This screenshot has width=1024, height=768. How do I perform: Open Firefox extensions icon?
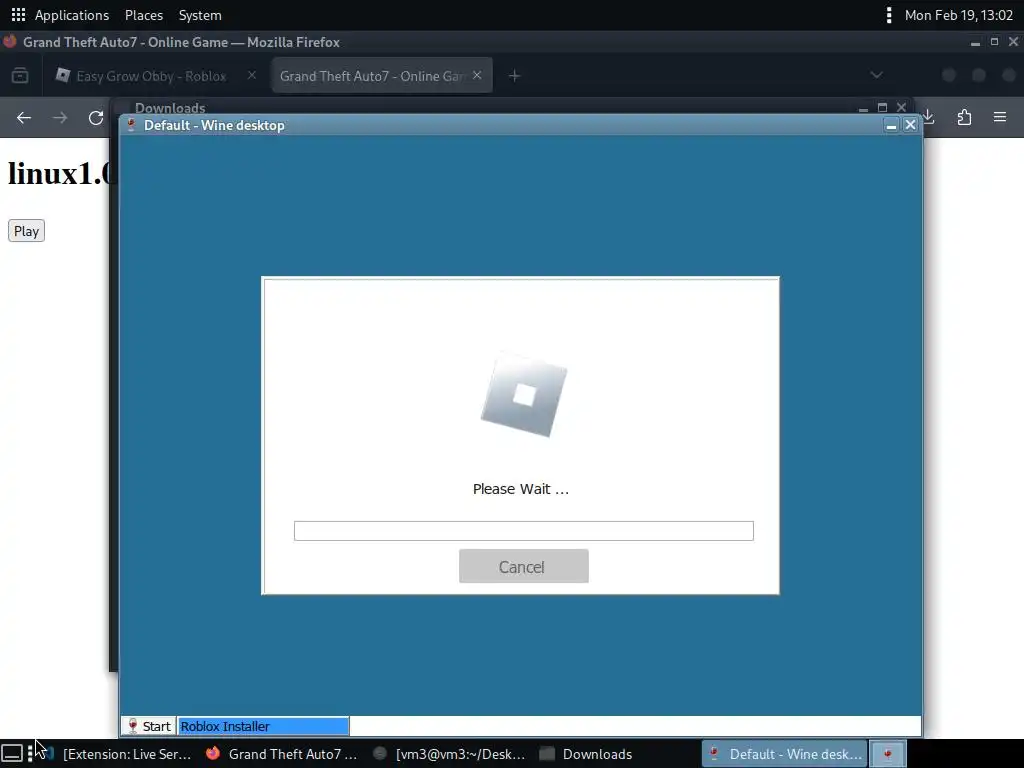click(964, 118)
